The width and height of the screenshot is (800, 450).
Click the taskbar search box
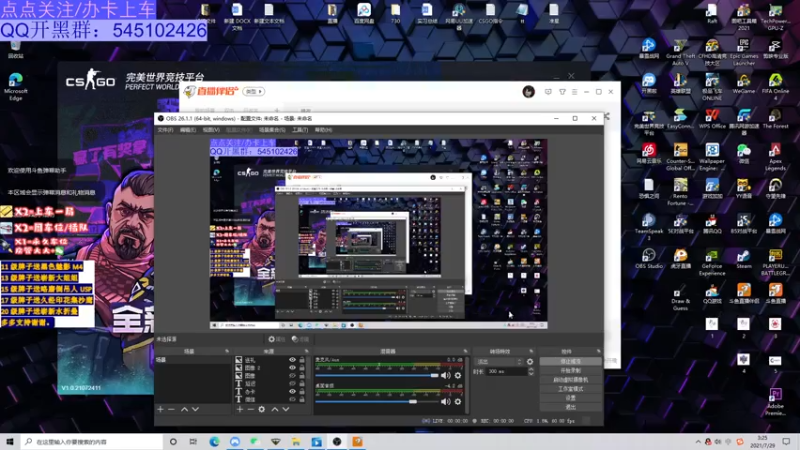[92, 442]
